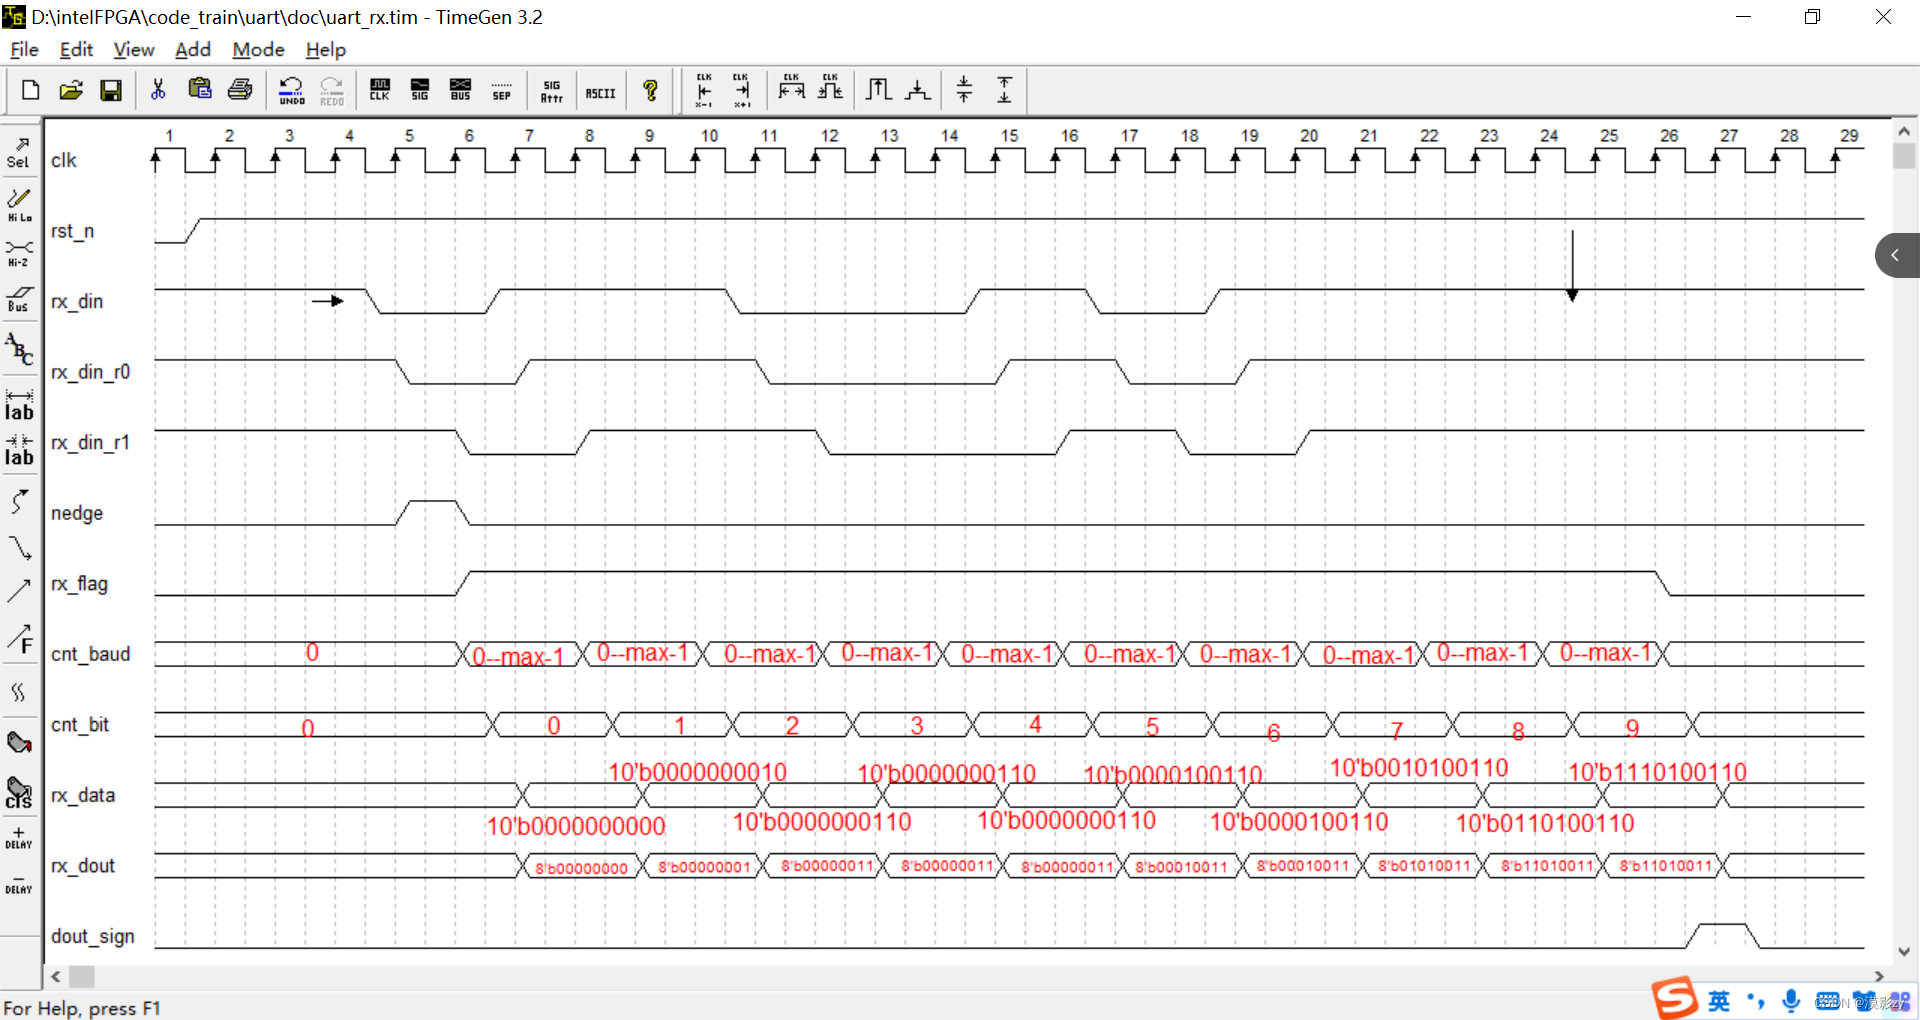This screenshot has width=1920, height=1020.
Task: Click CLK x-1 remove clock cycle icon
Action: pyautogui.click(x=704, y=90)
